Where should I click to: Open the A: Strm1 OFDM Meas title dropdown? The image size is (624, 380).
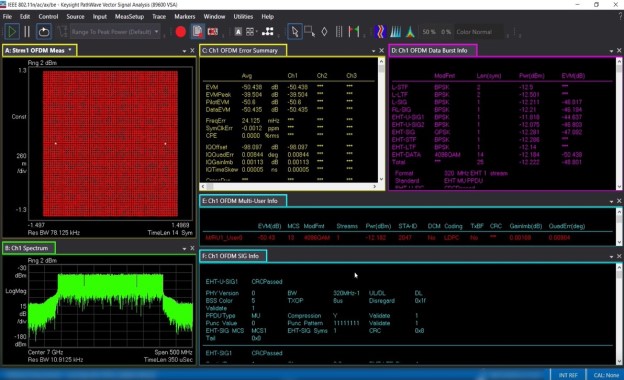click(70, 50)
